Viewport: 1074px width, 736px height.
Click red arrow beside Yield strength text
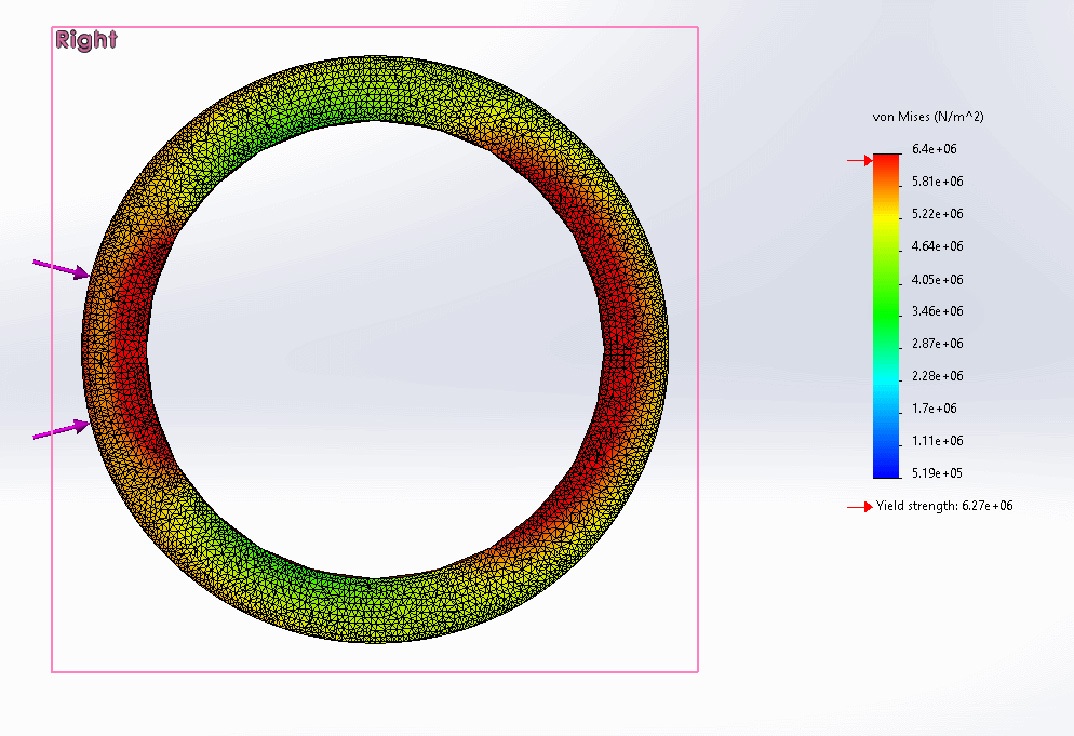tap(860, 507)
